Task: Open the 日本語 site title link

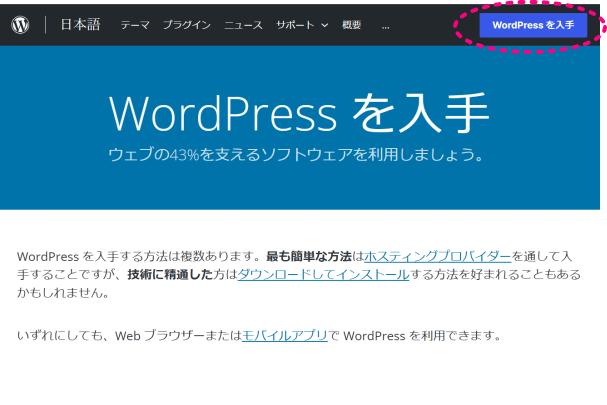Action: [x=81, y=25]
